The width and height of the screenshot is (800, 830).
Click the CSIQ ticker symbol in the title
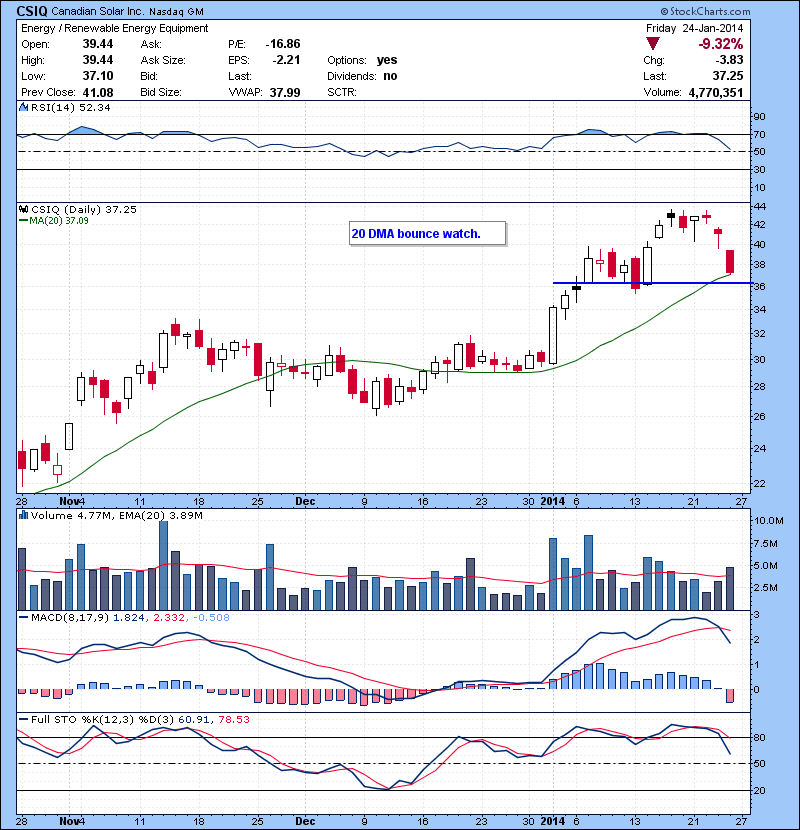click(x=32, y=11)
